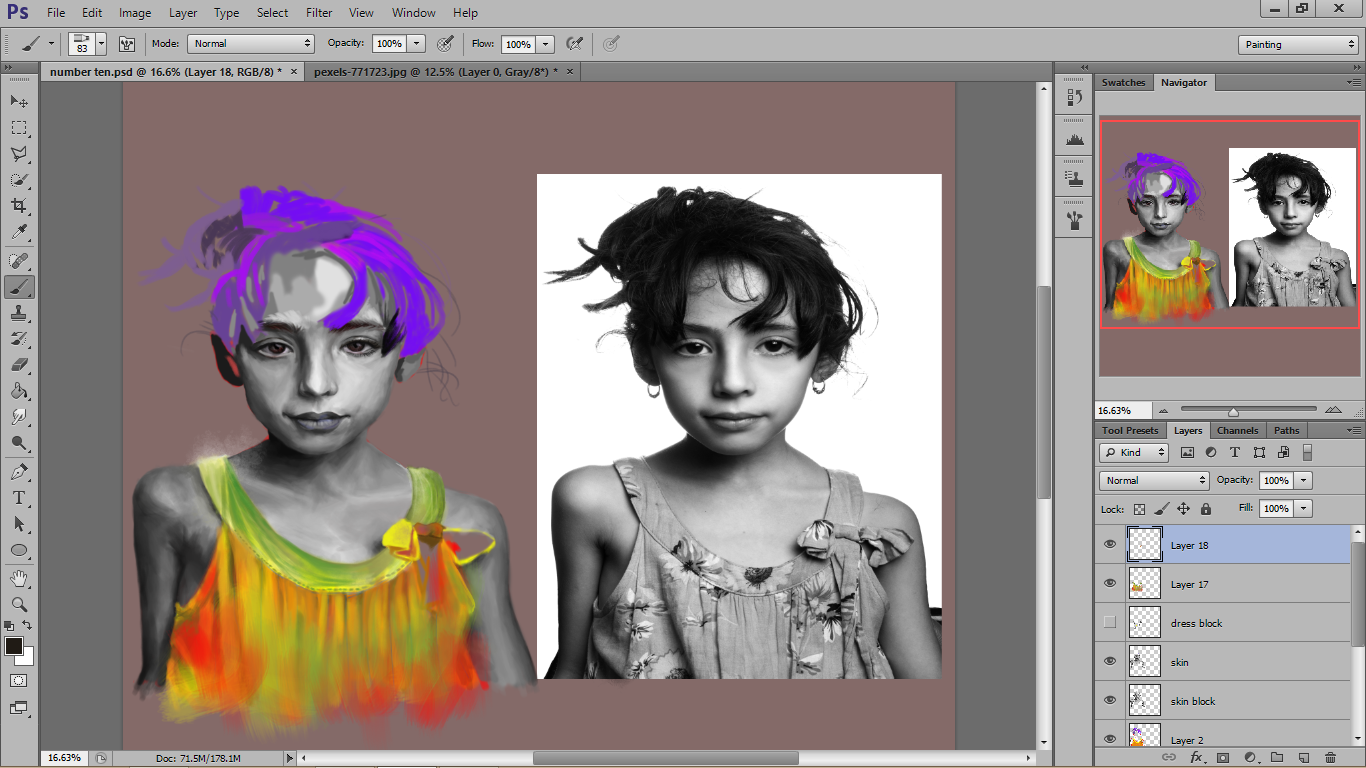Show the hidden dress block layer

point(1109,623)
